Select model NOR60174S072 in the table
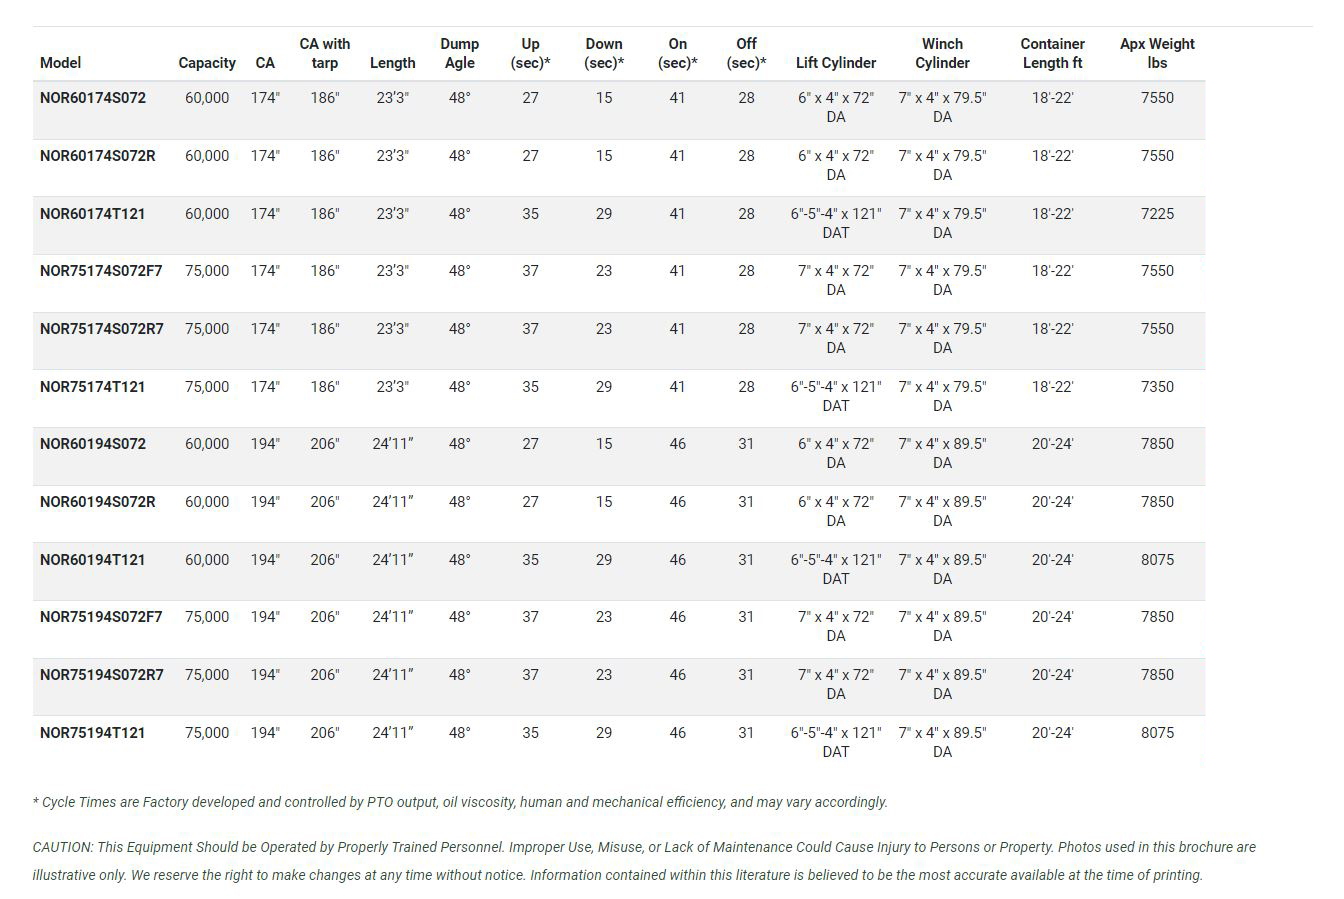Viewport: 1344px width, 899px height. coord(93,98)
